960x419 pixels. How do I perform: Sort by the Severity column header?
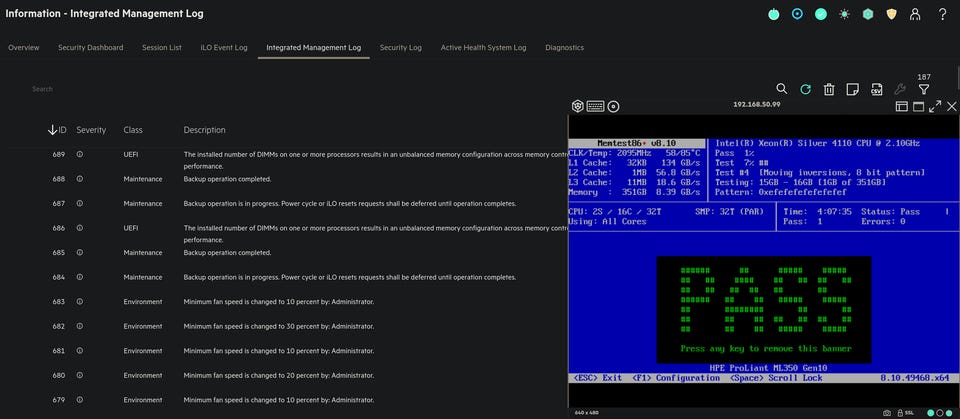(91, 130)
